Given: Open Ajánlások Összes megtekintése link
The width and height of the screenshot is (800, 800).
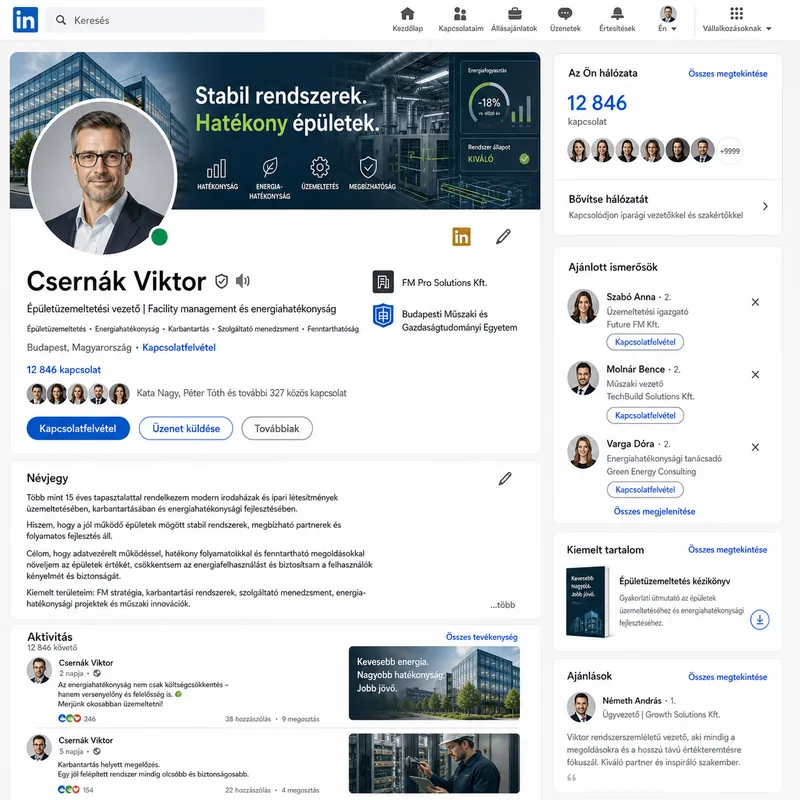Looking at the screenshot, I should click(728, 677).
